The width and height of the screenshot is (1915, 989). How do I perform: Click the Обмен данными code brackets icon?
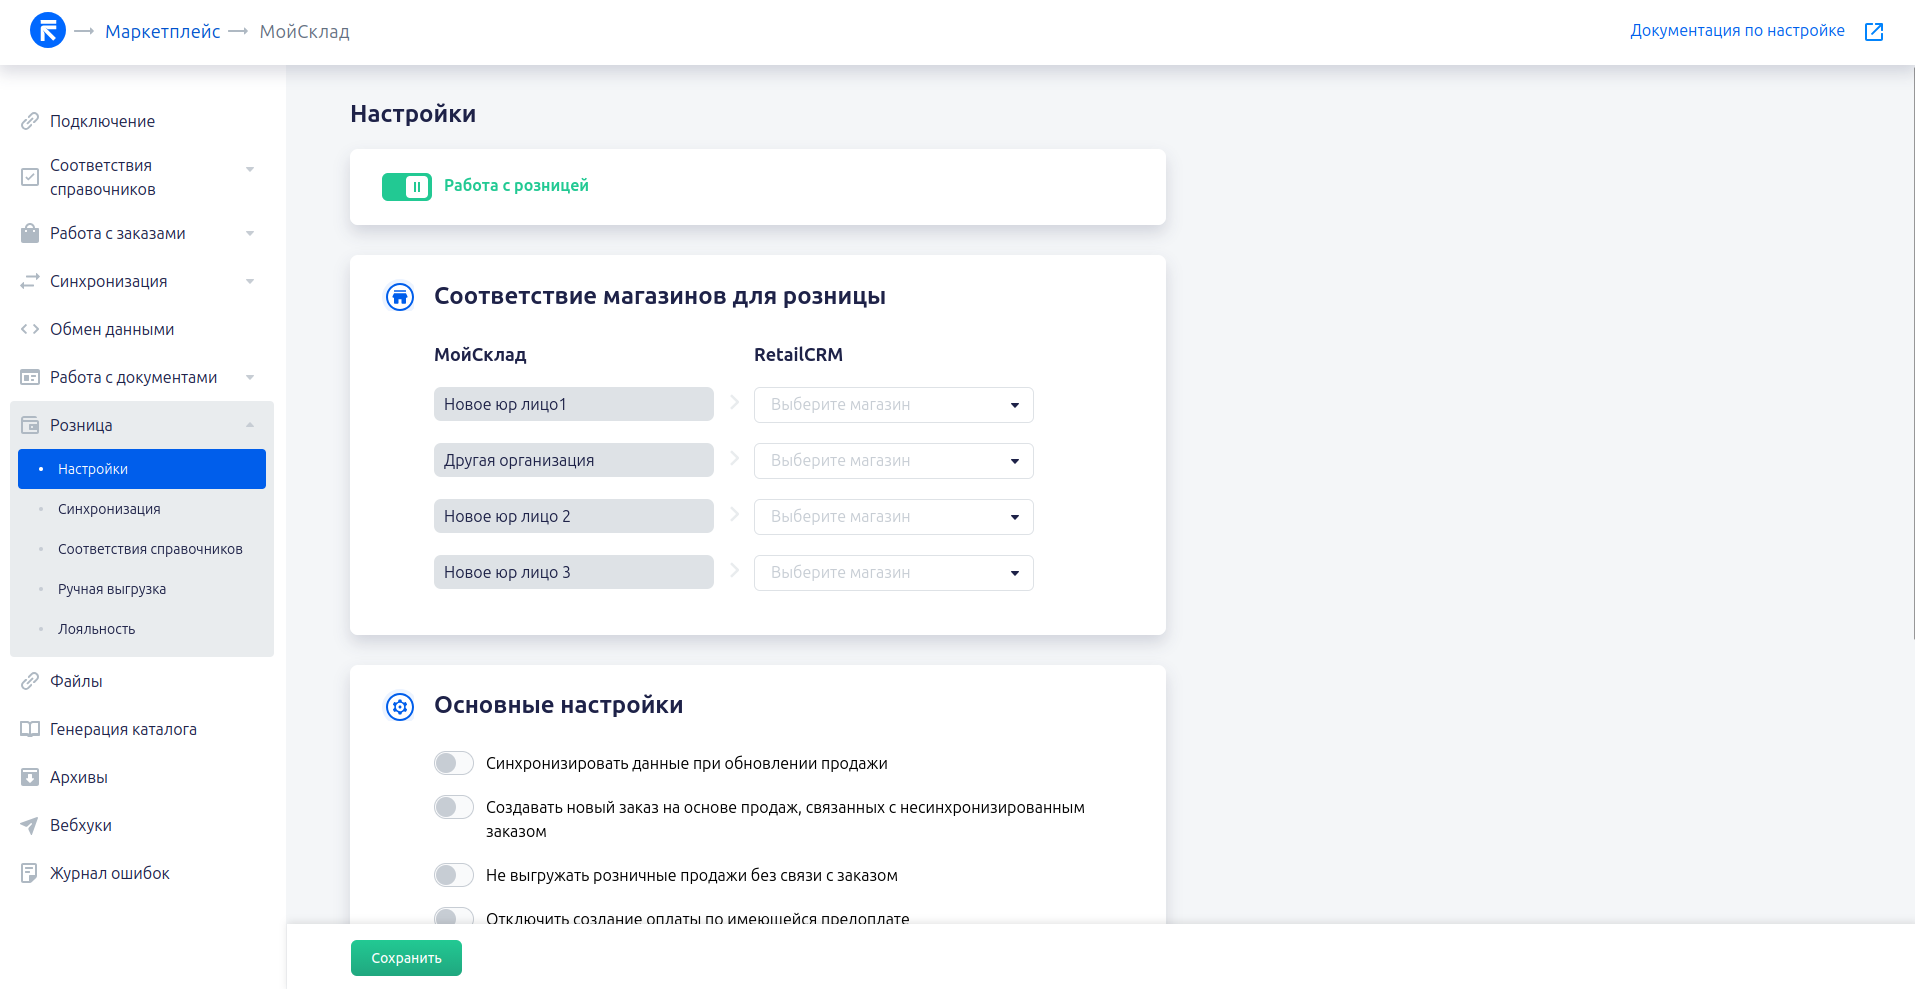coord(30,329)
